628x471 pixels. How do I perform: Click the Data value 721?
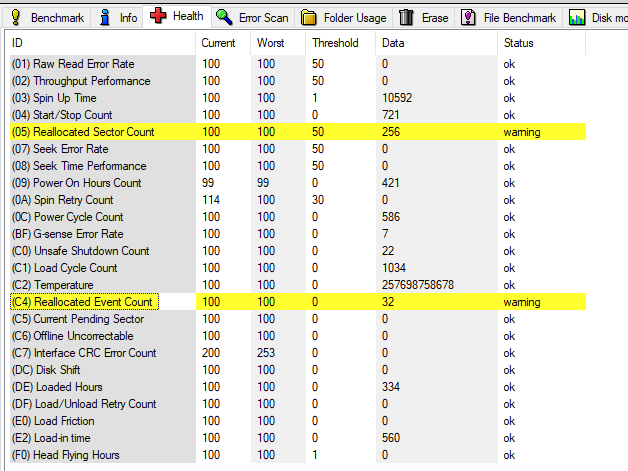(x=391, y=115)
